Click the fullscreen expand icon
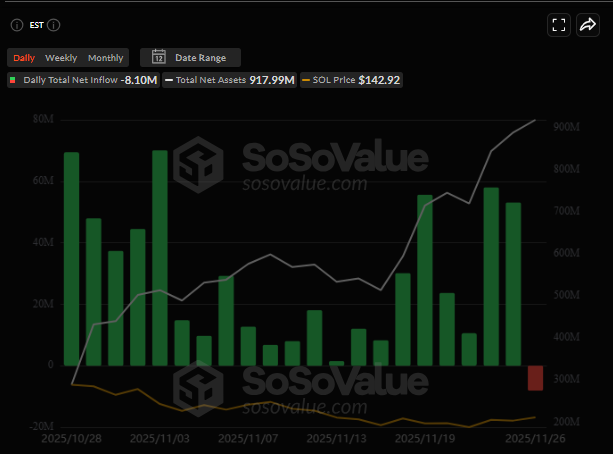Viewport: 613px width, 454px height. (560, 25)
